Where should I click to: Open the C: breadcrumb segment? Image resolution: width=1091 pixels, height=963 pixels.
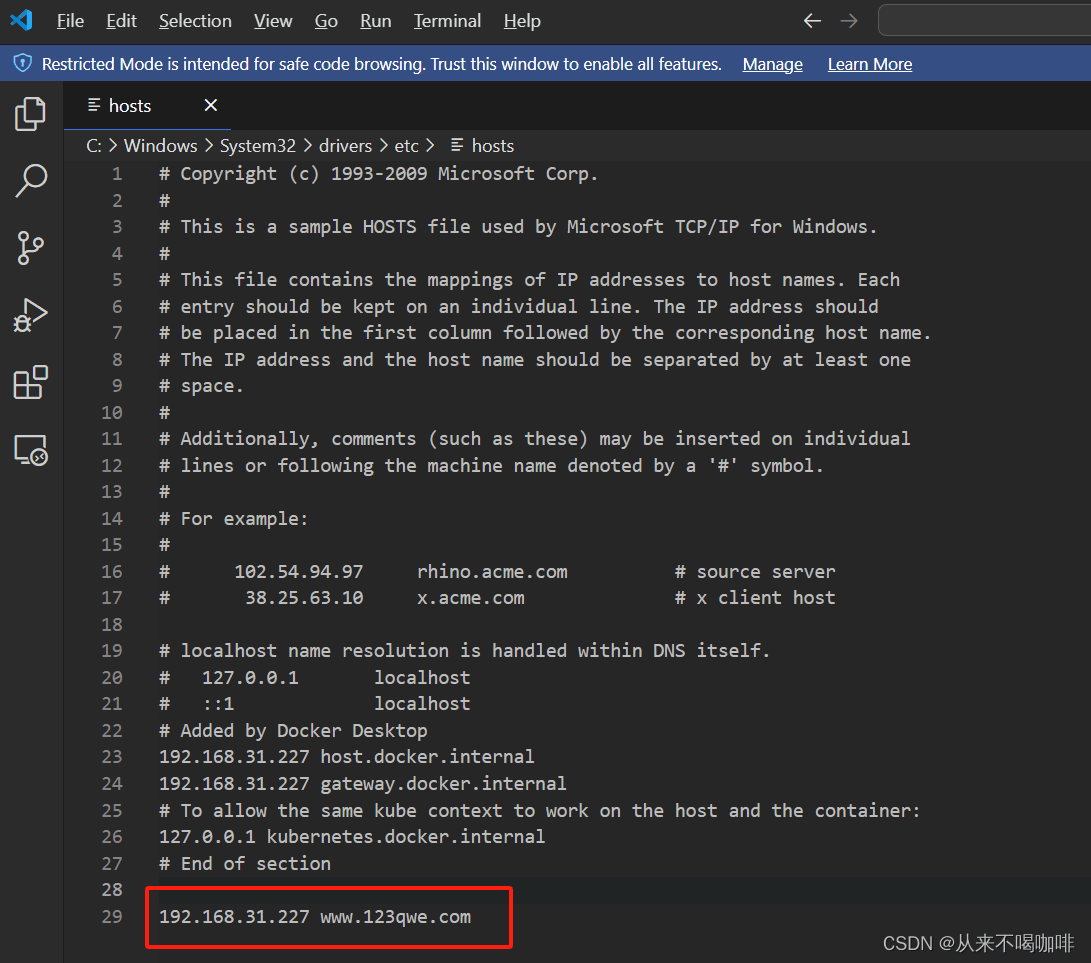[x=94, y=145]
